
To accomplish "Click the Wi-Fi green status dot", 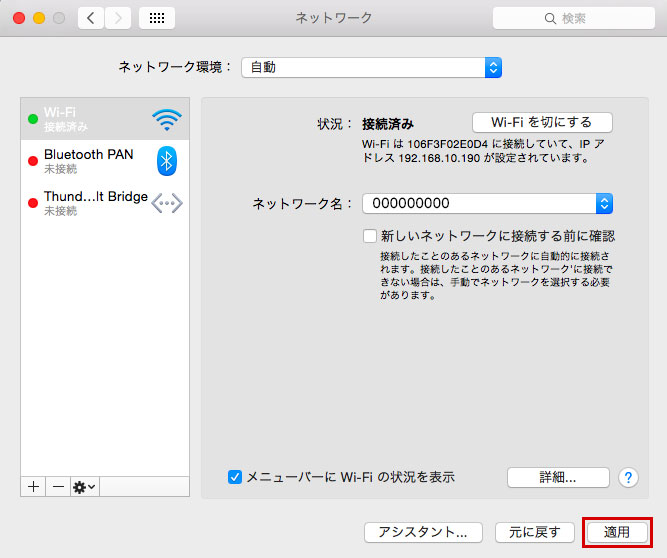I will point(33,119).
